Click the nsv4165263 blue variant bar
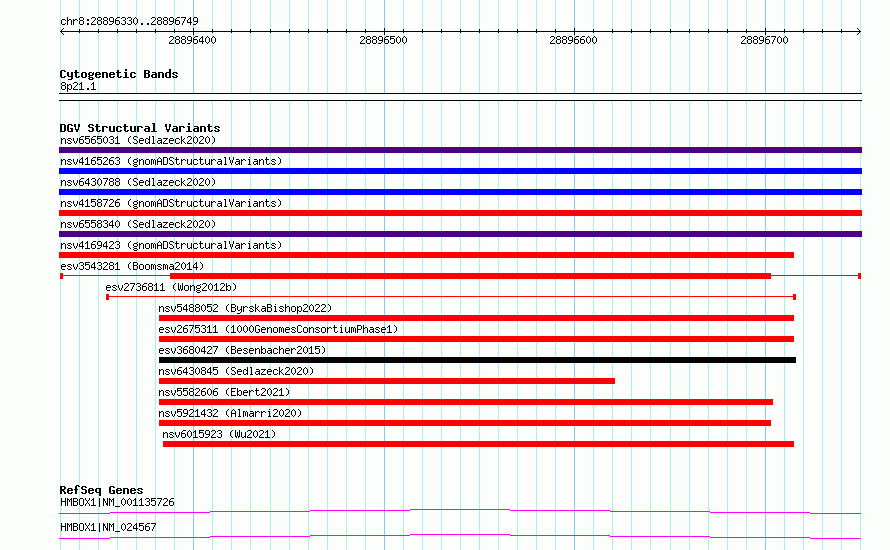Screen dimensions: 890x550 tap(460, 171)
